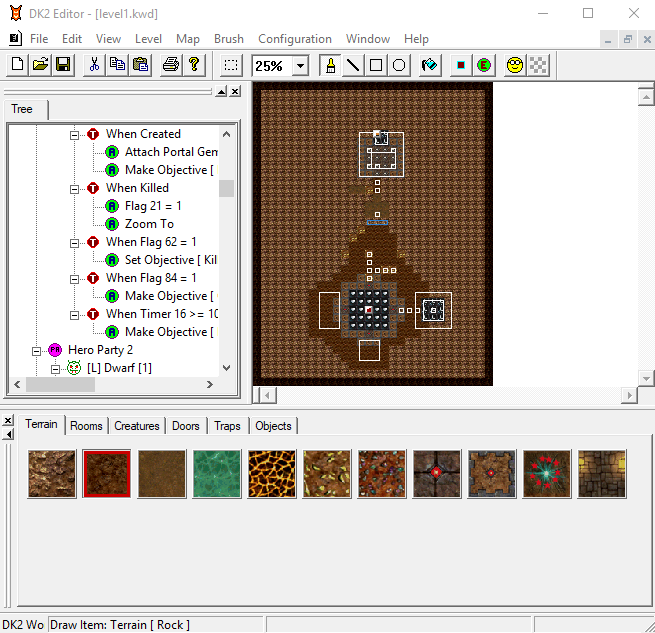Select the stone brick wall terrain swatch
The height and width of the screenshot is (633, 655).
click(602, 474)
